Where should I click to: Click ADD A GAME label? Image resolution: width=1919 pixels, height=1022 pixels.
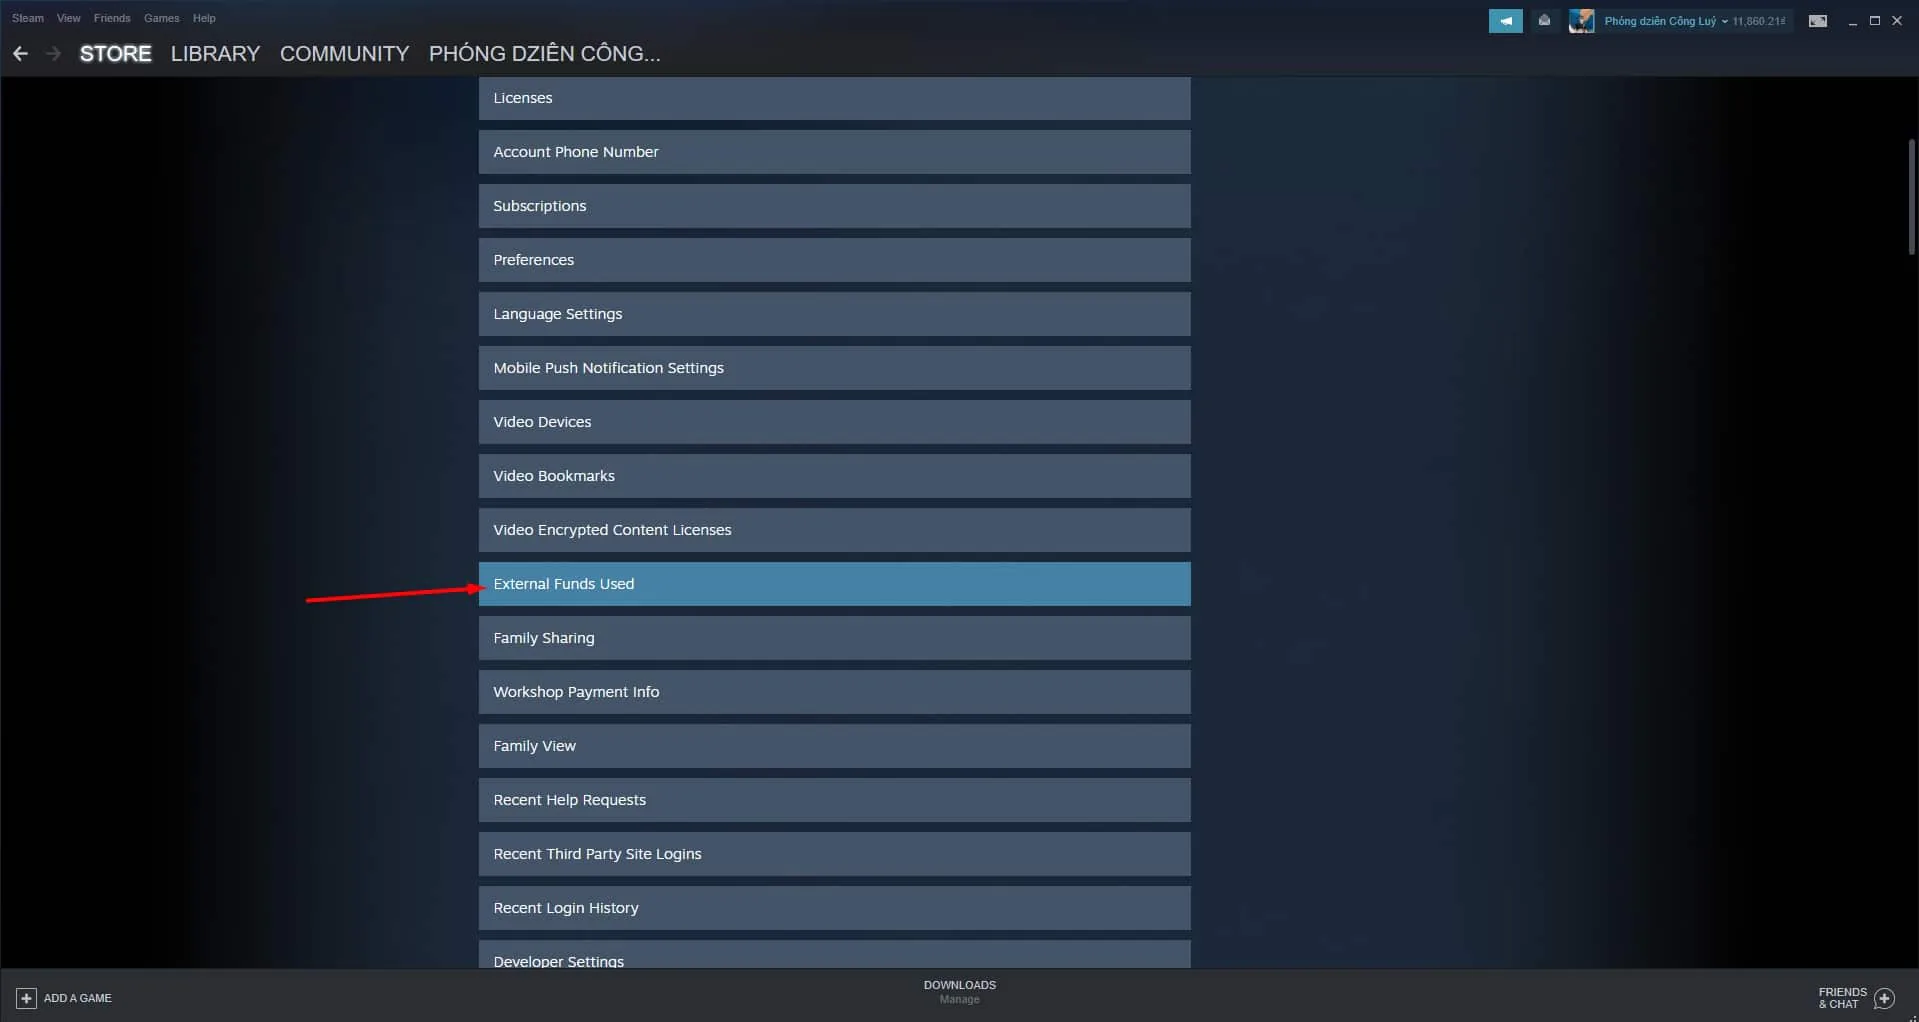coord(78,998)
